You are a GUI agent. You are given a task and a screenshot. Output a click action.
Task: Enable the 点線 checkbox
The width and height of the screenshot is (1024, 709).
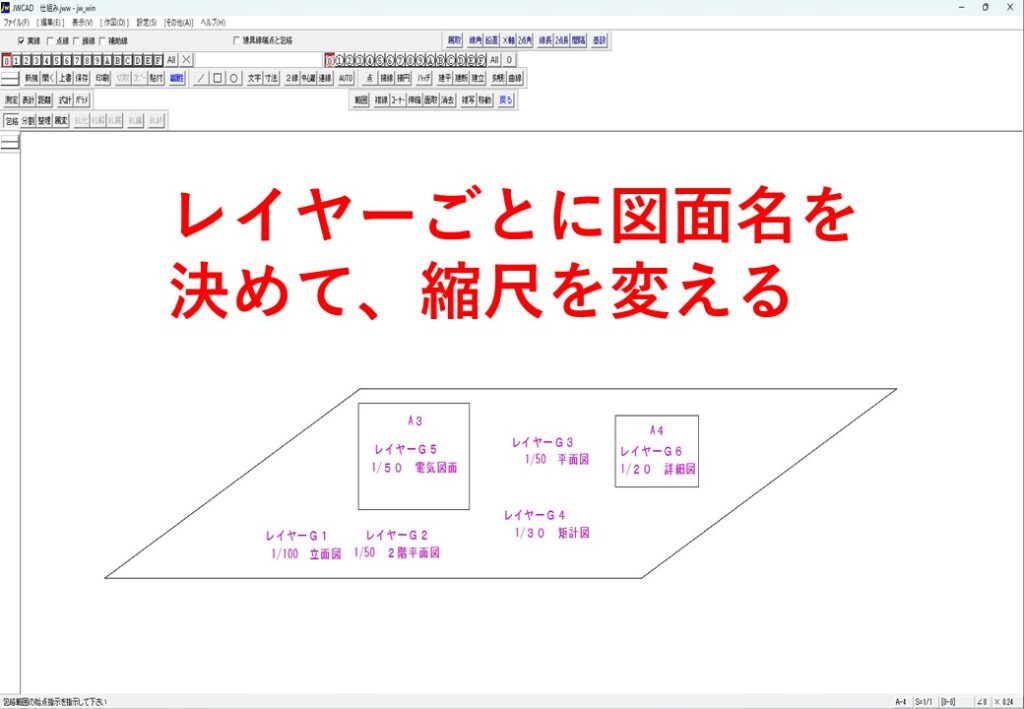(49, 41)
